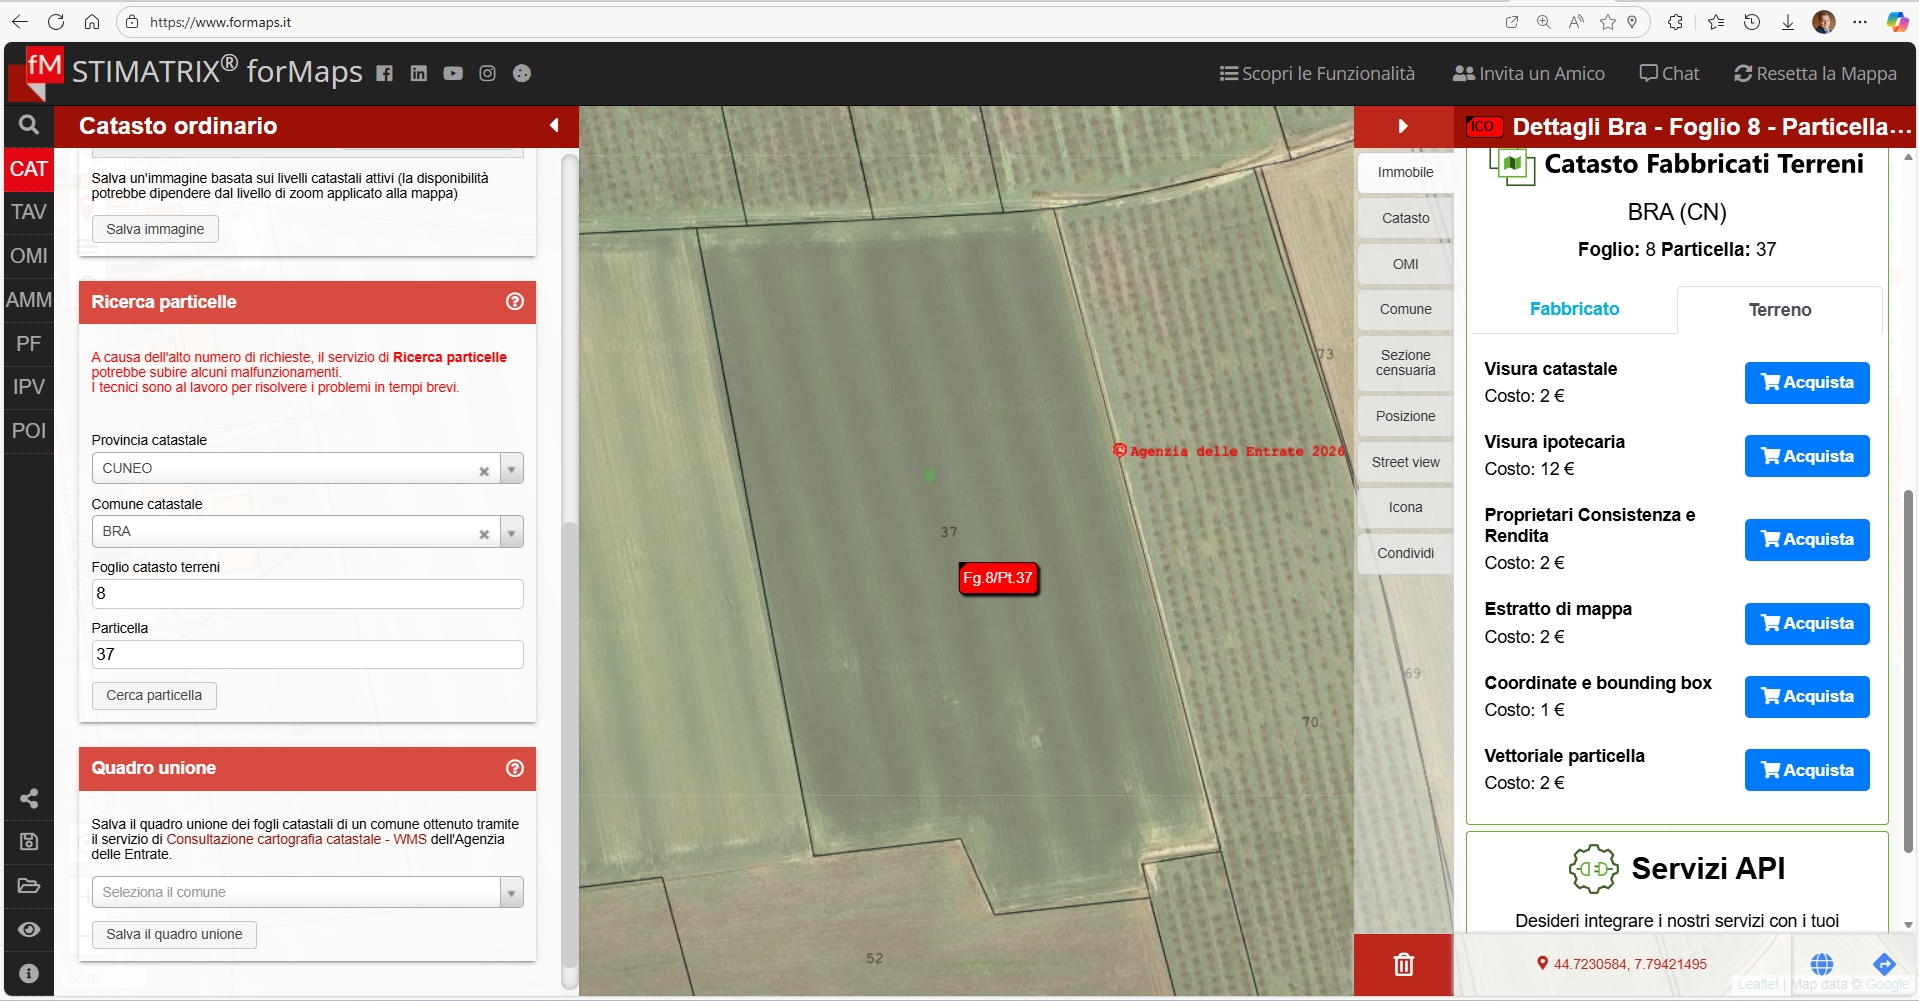This screenshot has height=1001, width=1919.
Task: Click the red trash delete icon
Action: (x=1403, y=964)
